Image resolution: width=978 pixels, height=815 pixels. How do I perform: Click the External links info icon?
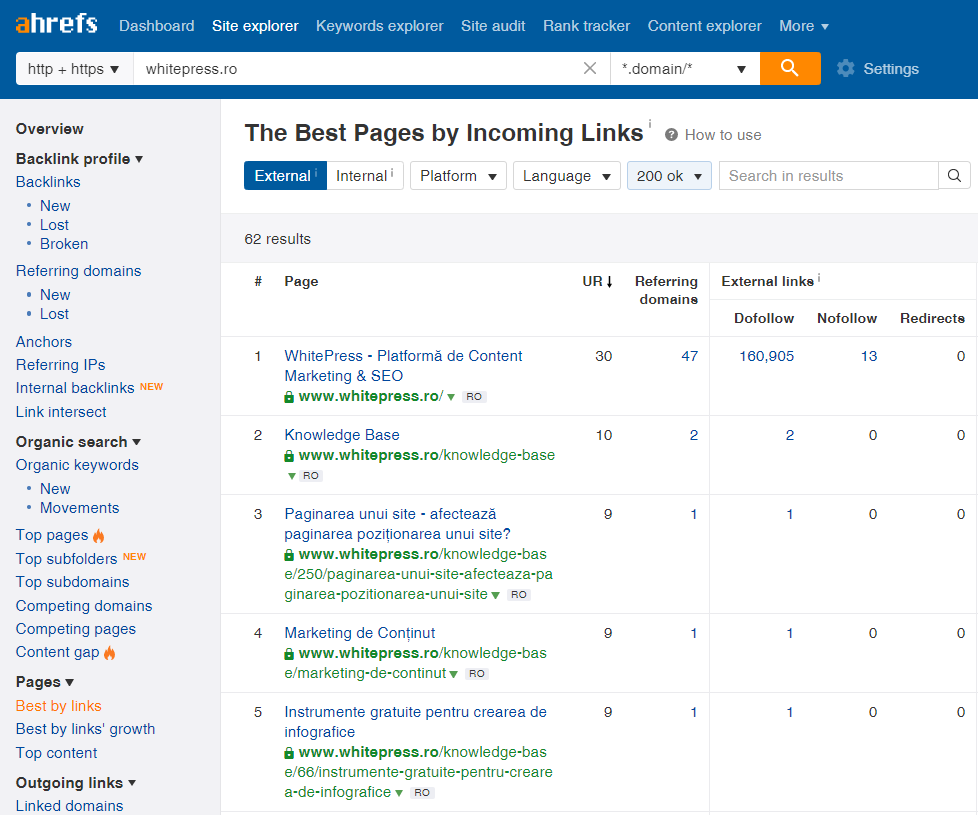(819, 278)
